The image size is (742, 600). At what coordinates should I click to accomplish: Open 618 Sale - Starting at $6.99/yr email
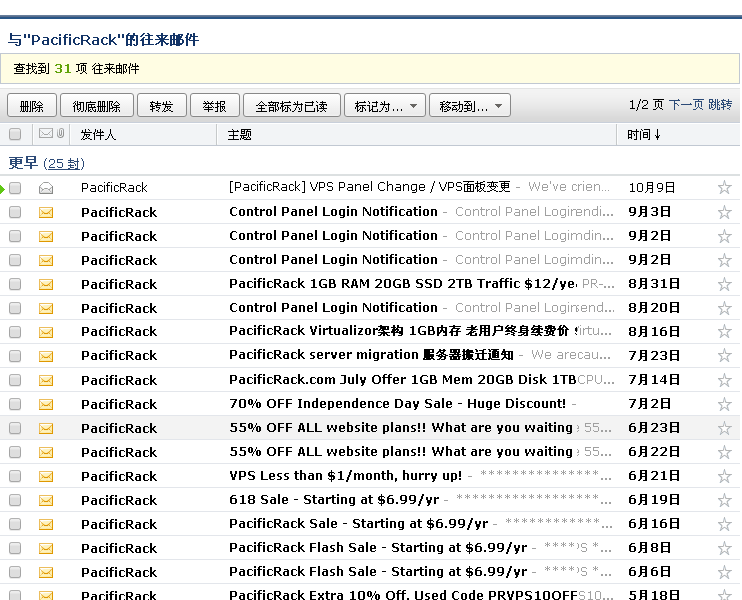[x=334, y=500]
